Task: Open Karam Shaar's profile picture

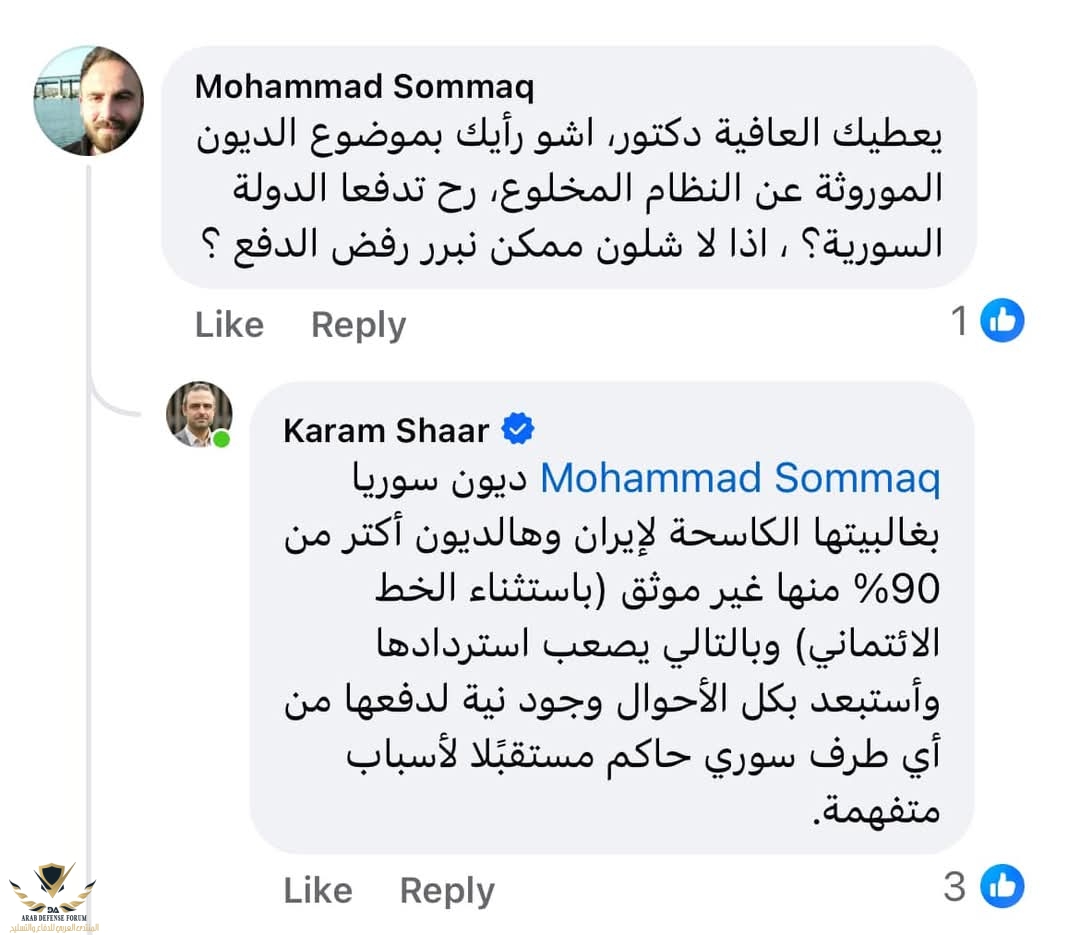Action: pos(199,414)
